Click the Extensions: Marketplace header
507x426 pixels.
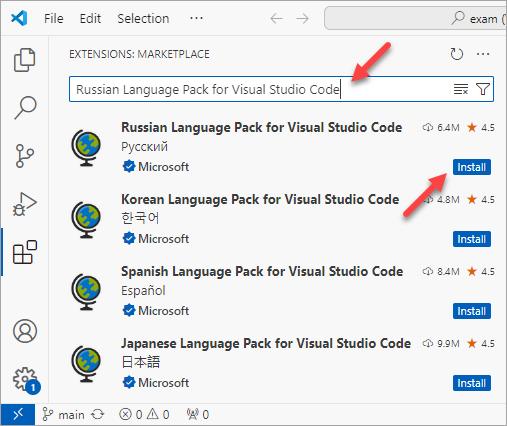pyautogui.click(x=139, y=54)
